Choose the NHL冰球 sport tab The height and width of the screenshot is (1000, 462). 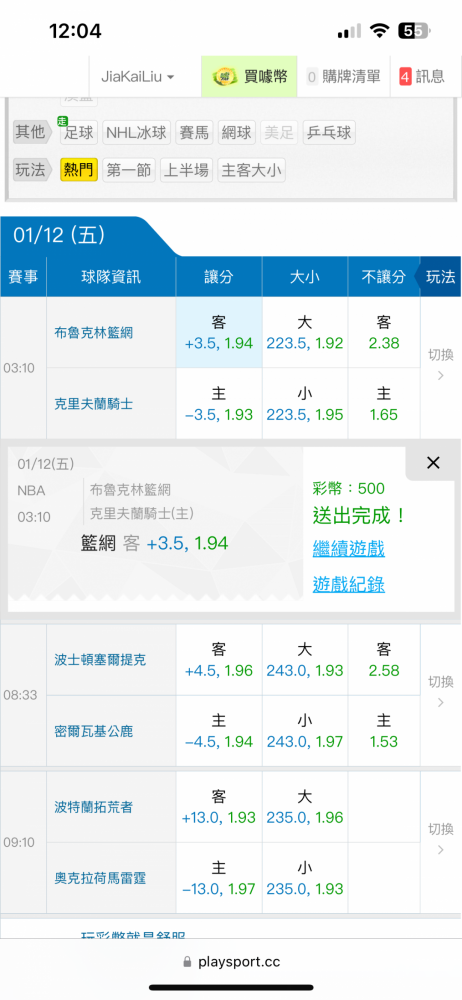point(136,133)
